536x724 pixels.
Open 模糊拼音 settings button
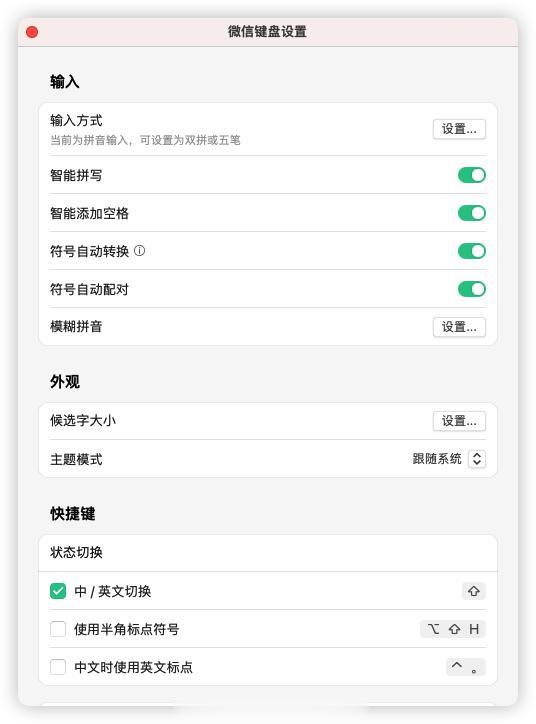[x=459, y=327]
